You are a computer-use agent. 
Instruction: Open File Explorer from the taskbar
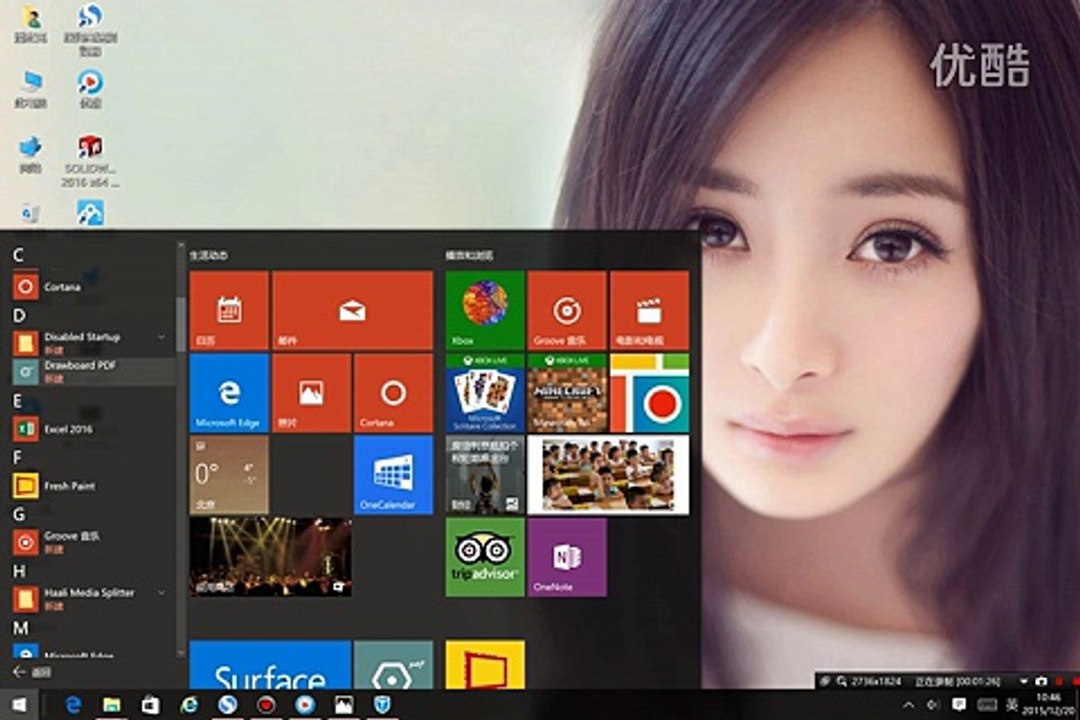click(112, 705)
